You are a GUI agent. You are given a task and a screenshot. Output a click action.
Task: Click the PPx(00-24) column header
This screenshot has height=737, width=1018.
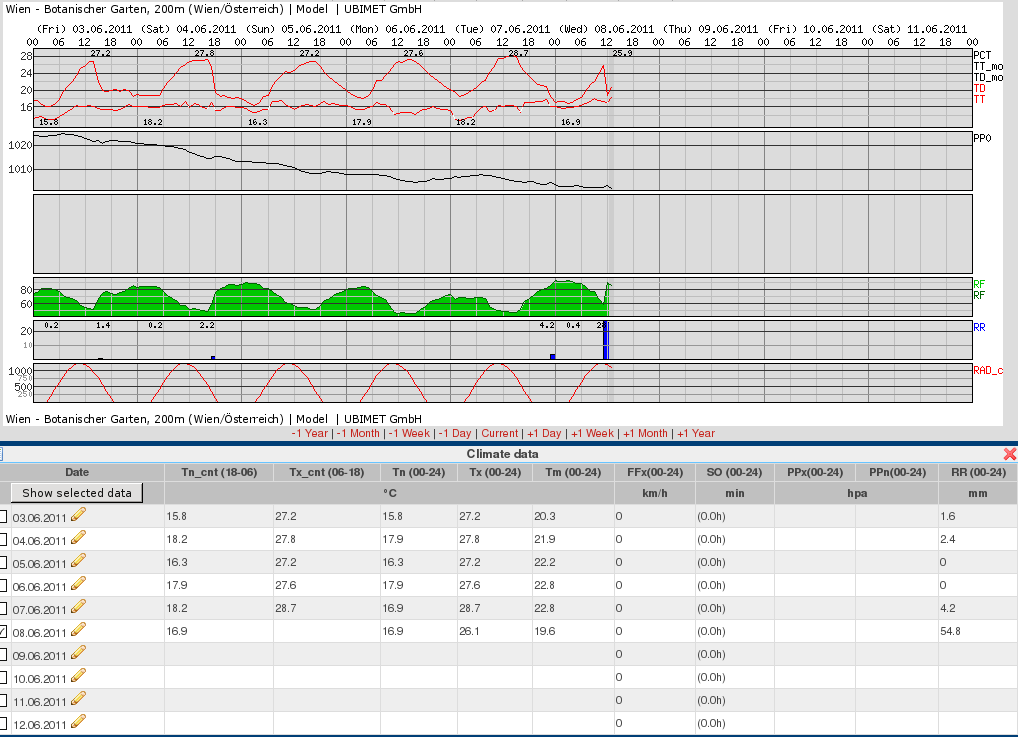point(815,472)
